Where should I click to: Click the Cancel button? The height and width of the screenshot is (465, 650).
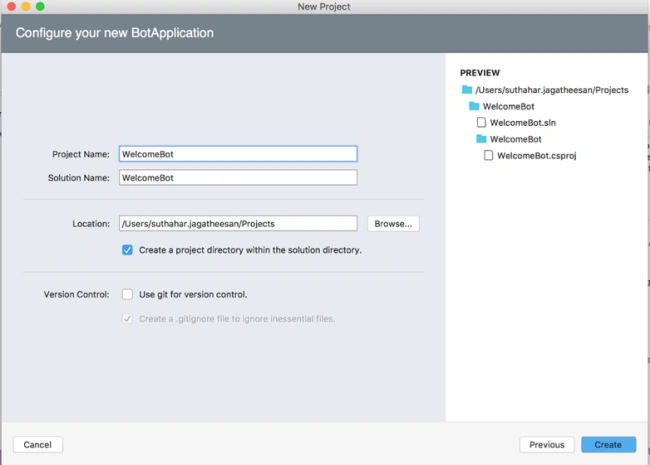click(x=38, y=445)
